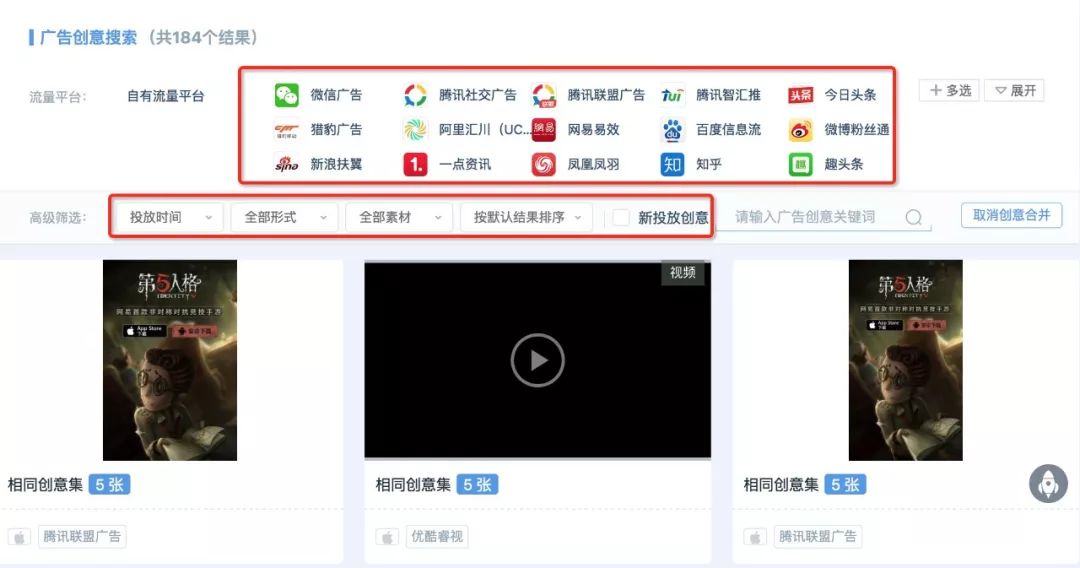Select the WeChat ads (微信广告) icon
Viewport: 1080px width, 568px height.
point(287,95)
